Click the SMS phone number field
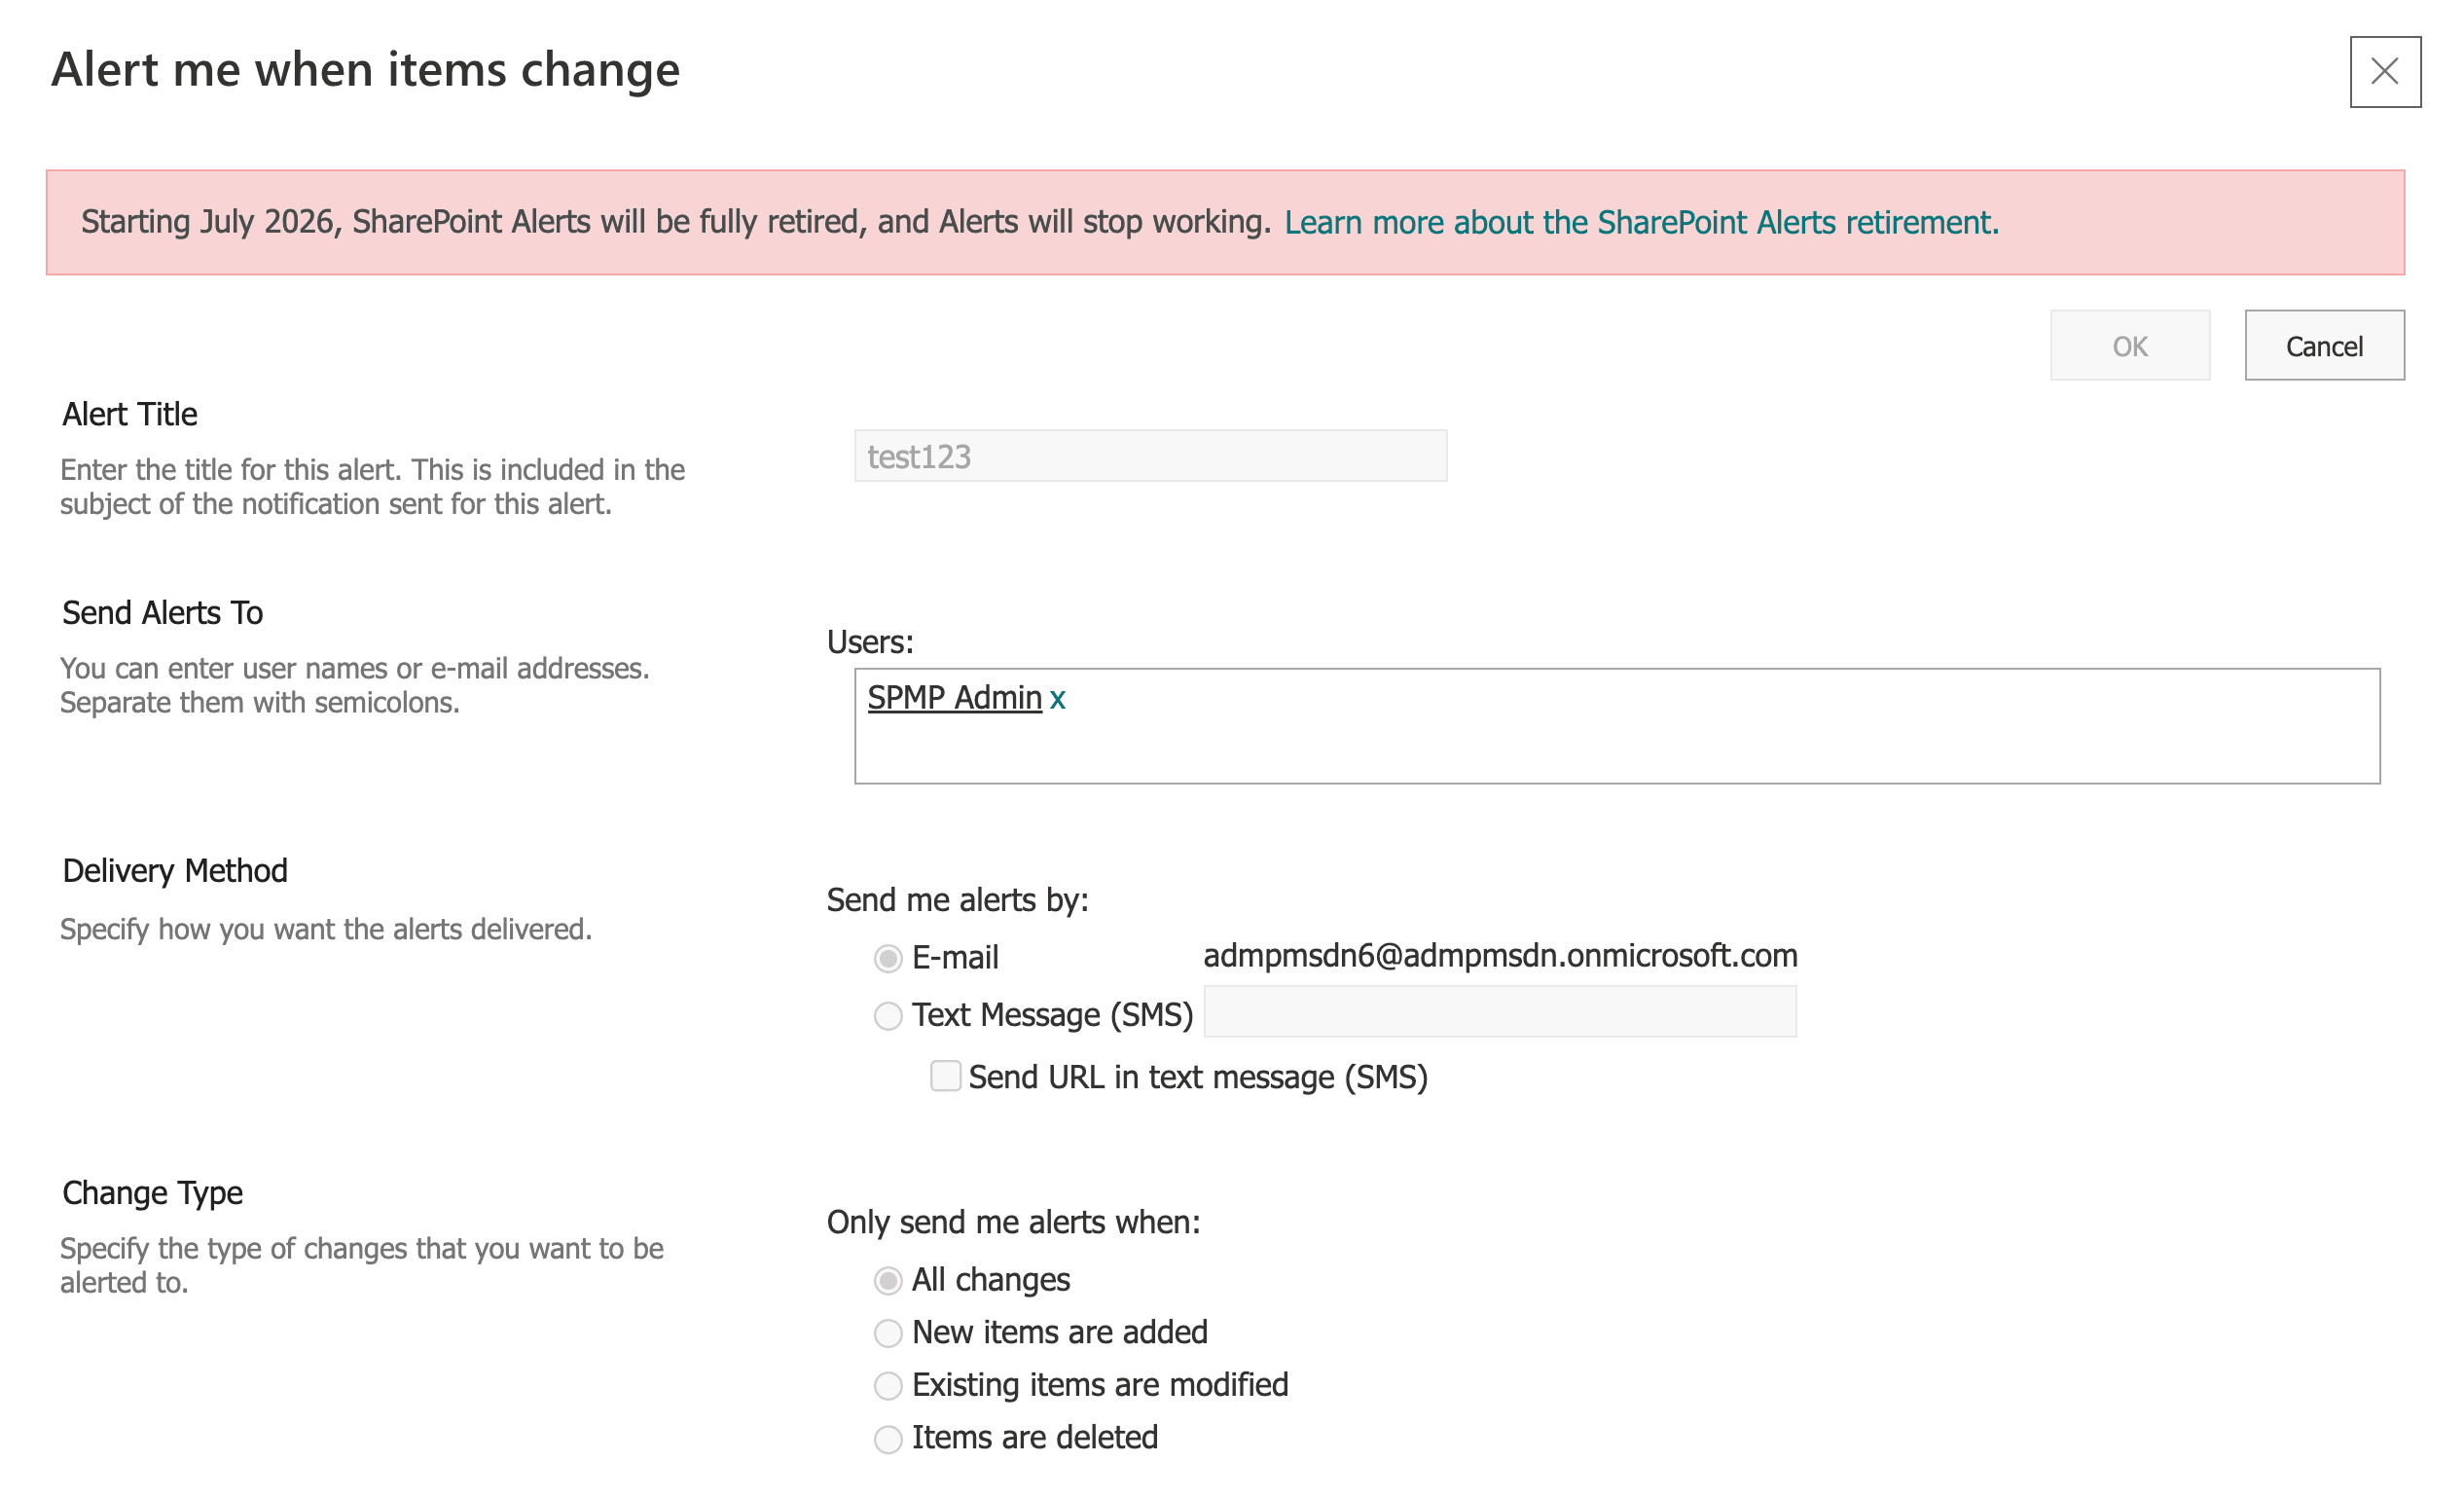 coord(1498,1013)
